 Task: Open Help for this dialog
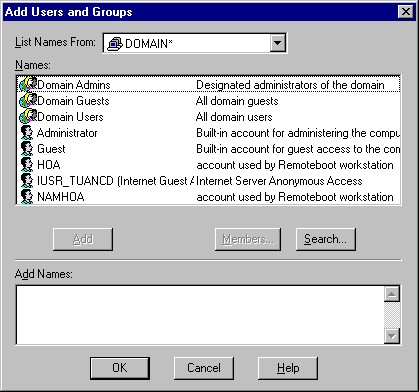pyautogui.click(x=288, y=368)
